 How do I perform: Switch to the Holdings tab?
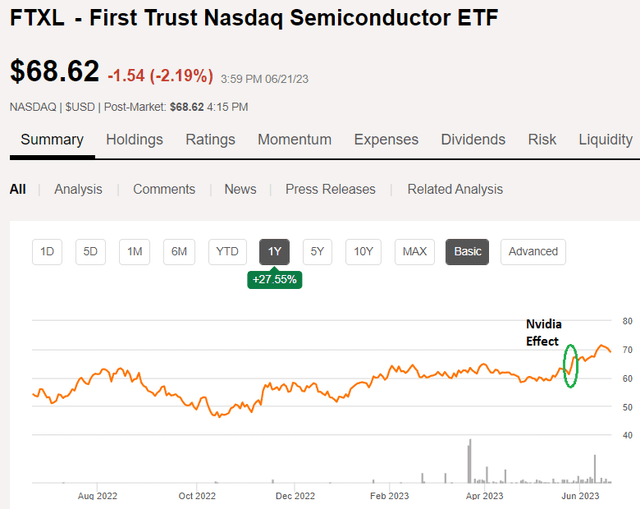pyautogui.click(x=134, y=140)
